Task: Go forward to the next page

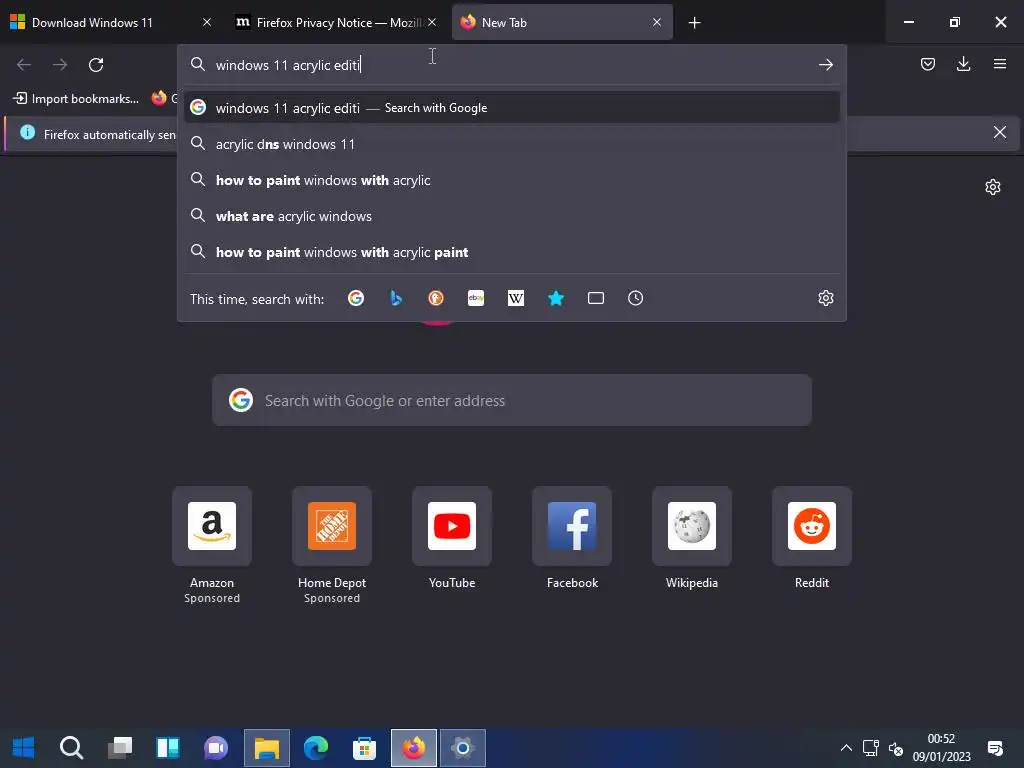Action: tap(60, 65)
